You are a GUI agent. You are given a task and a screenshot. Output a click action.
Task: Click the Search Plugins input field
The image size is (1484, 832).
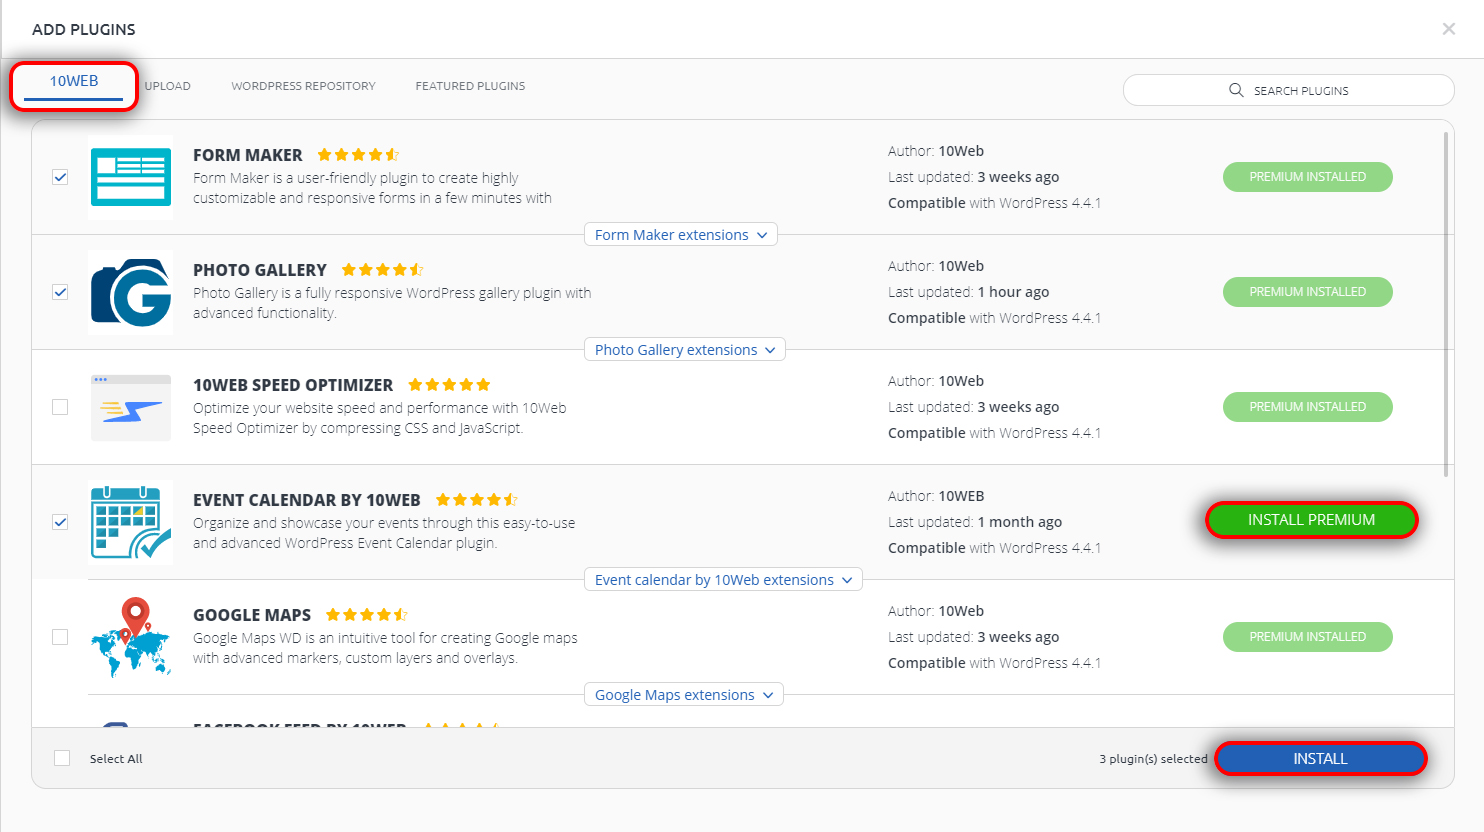[x=1288, y=90]
